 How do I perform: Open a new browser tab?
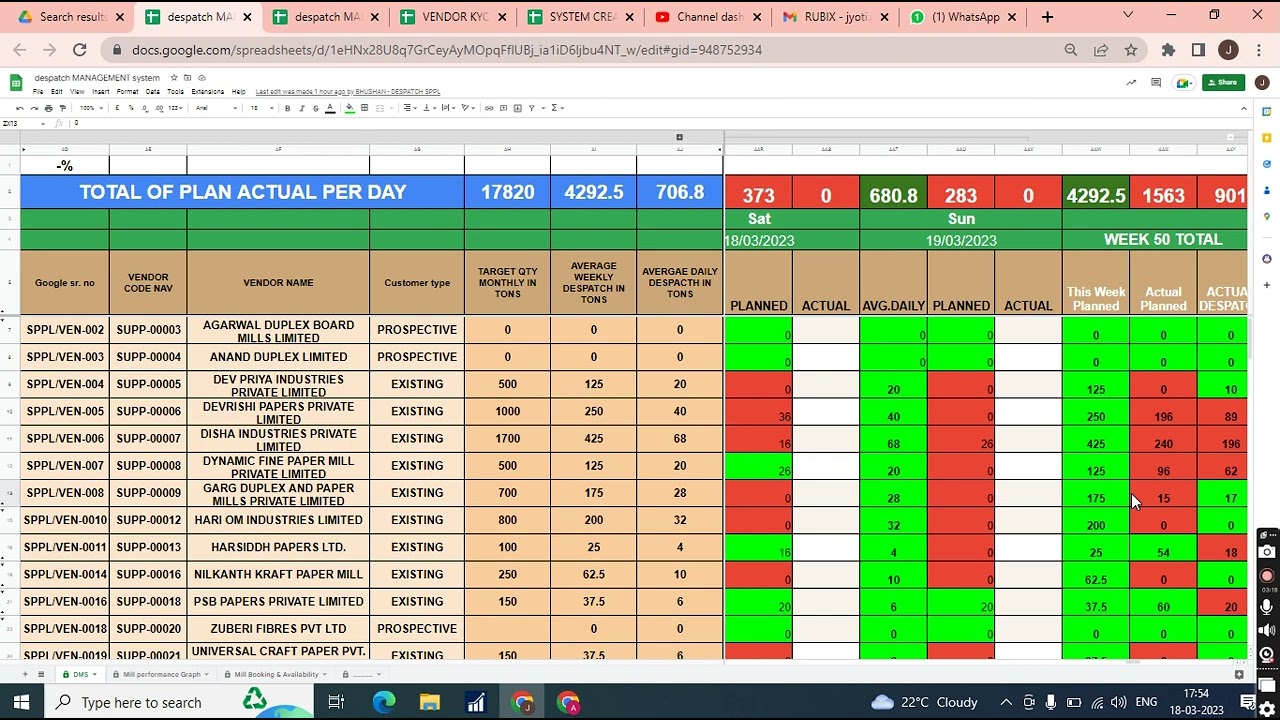tap(1047, 17)
